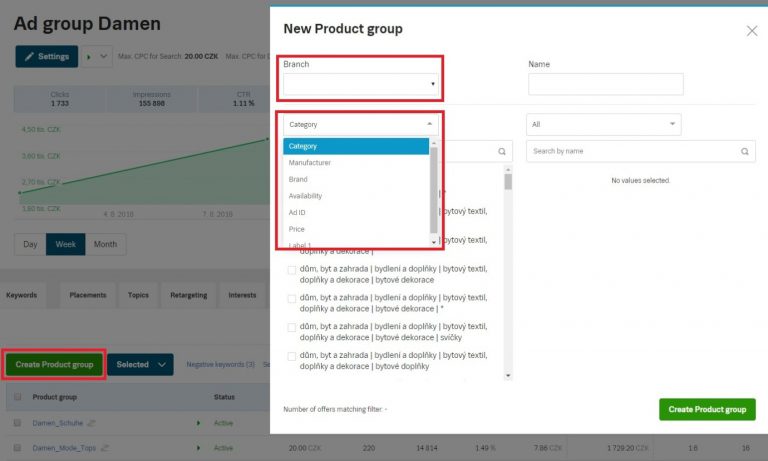Click search magnifier next to category list
Image resolution: width=768 pixels, height=461 pixels.
point(502,151)
